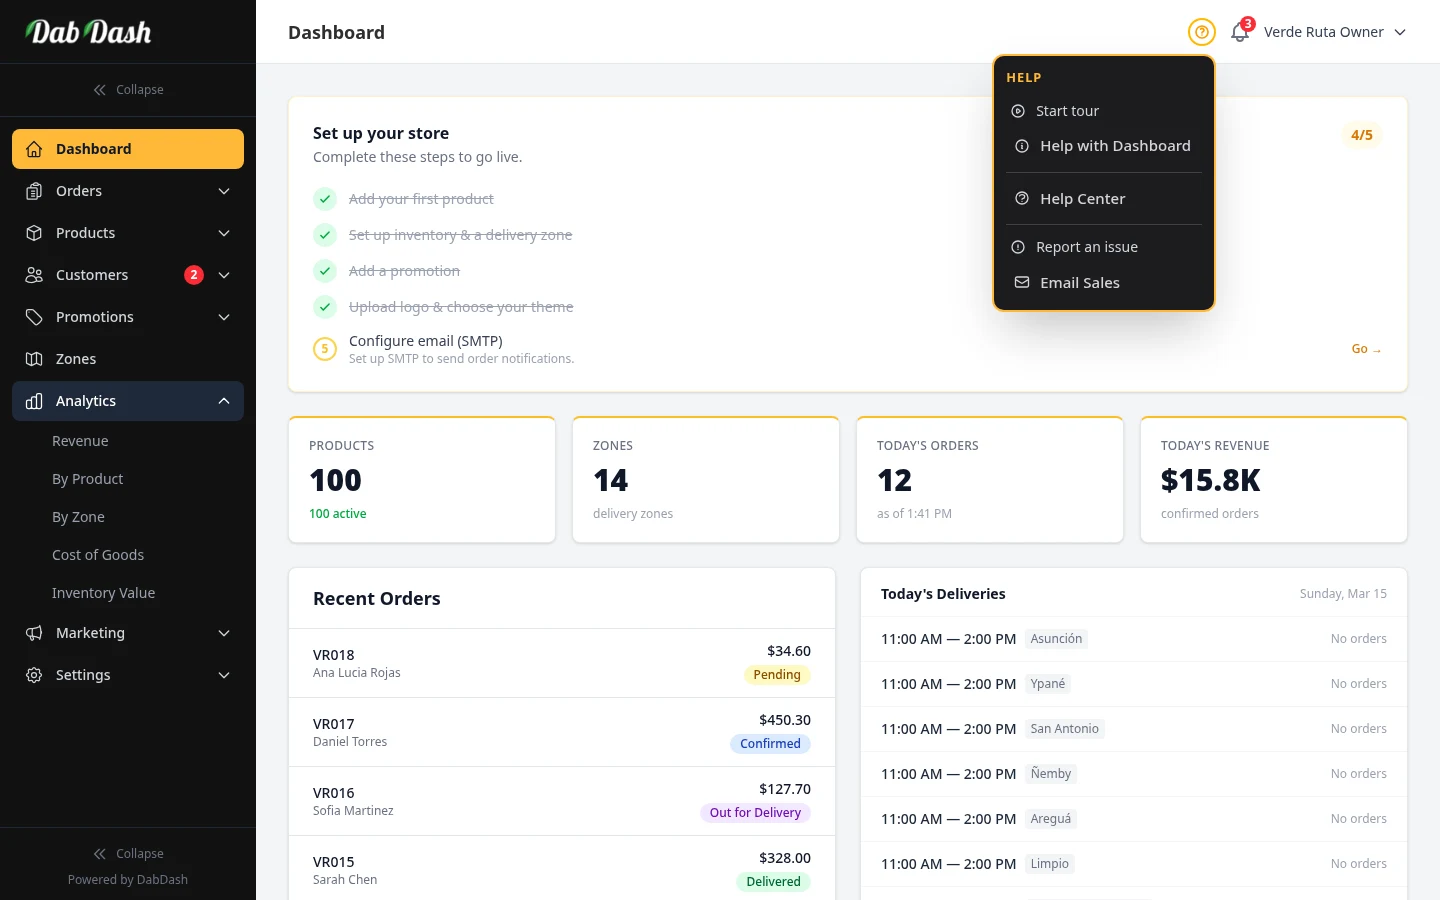The image size is (1440, 900).
Task: Collapse the Analytics section chevron
Action: coord(224,401)
